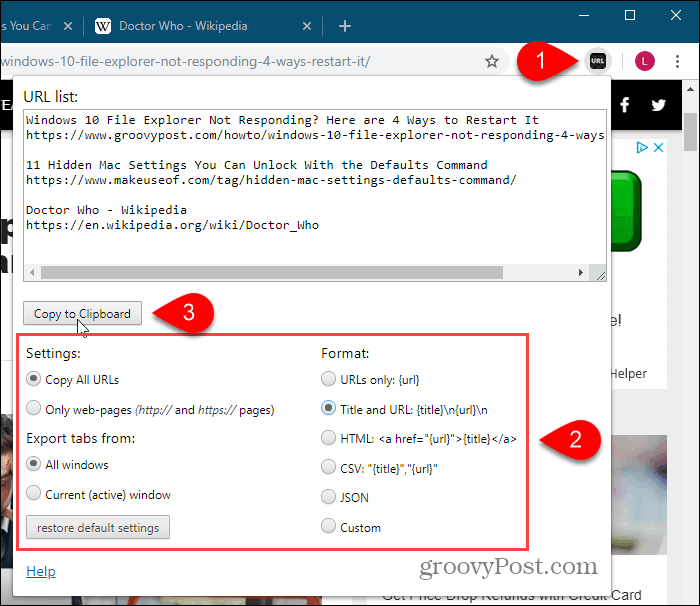Image resolution: width=700 pixels, height=606 pixels.
Task: Open the Chrome profile avatar L
Action: pyautogui.click(x=645, y=61)
